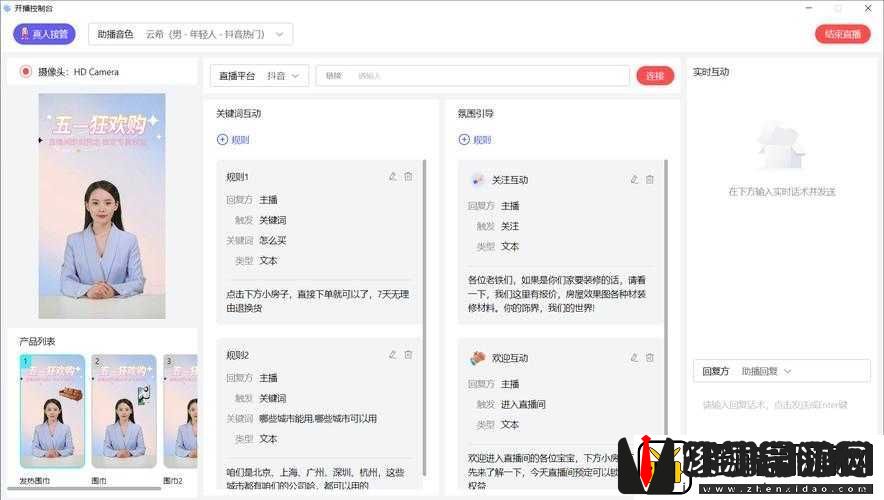This screenshot has width=884, height=500.
Task: Click the 真人接管 button
Action: click(x=44, y=34)
